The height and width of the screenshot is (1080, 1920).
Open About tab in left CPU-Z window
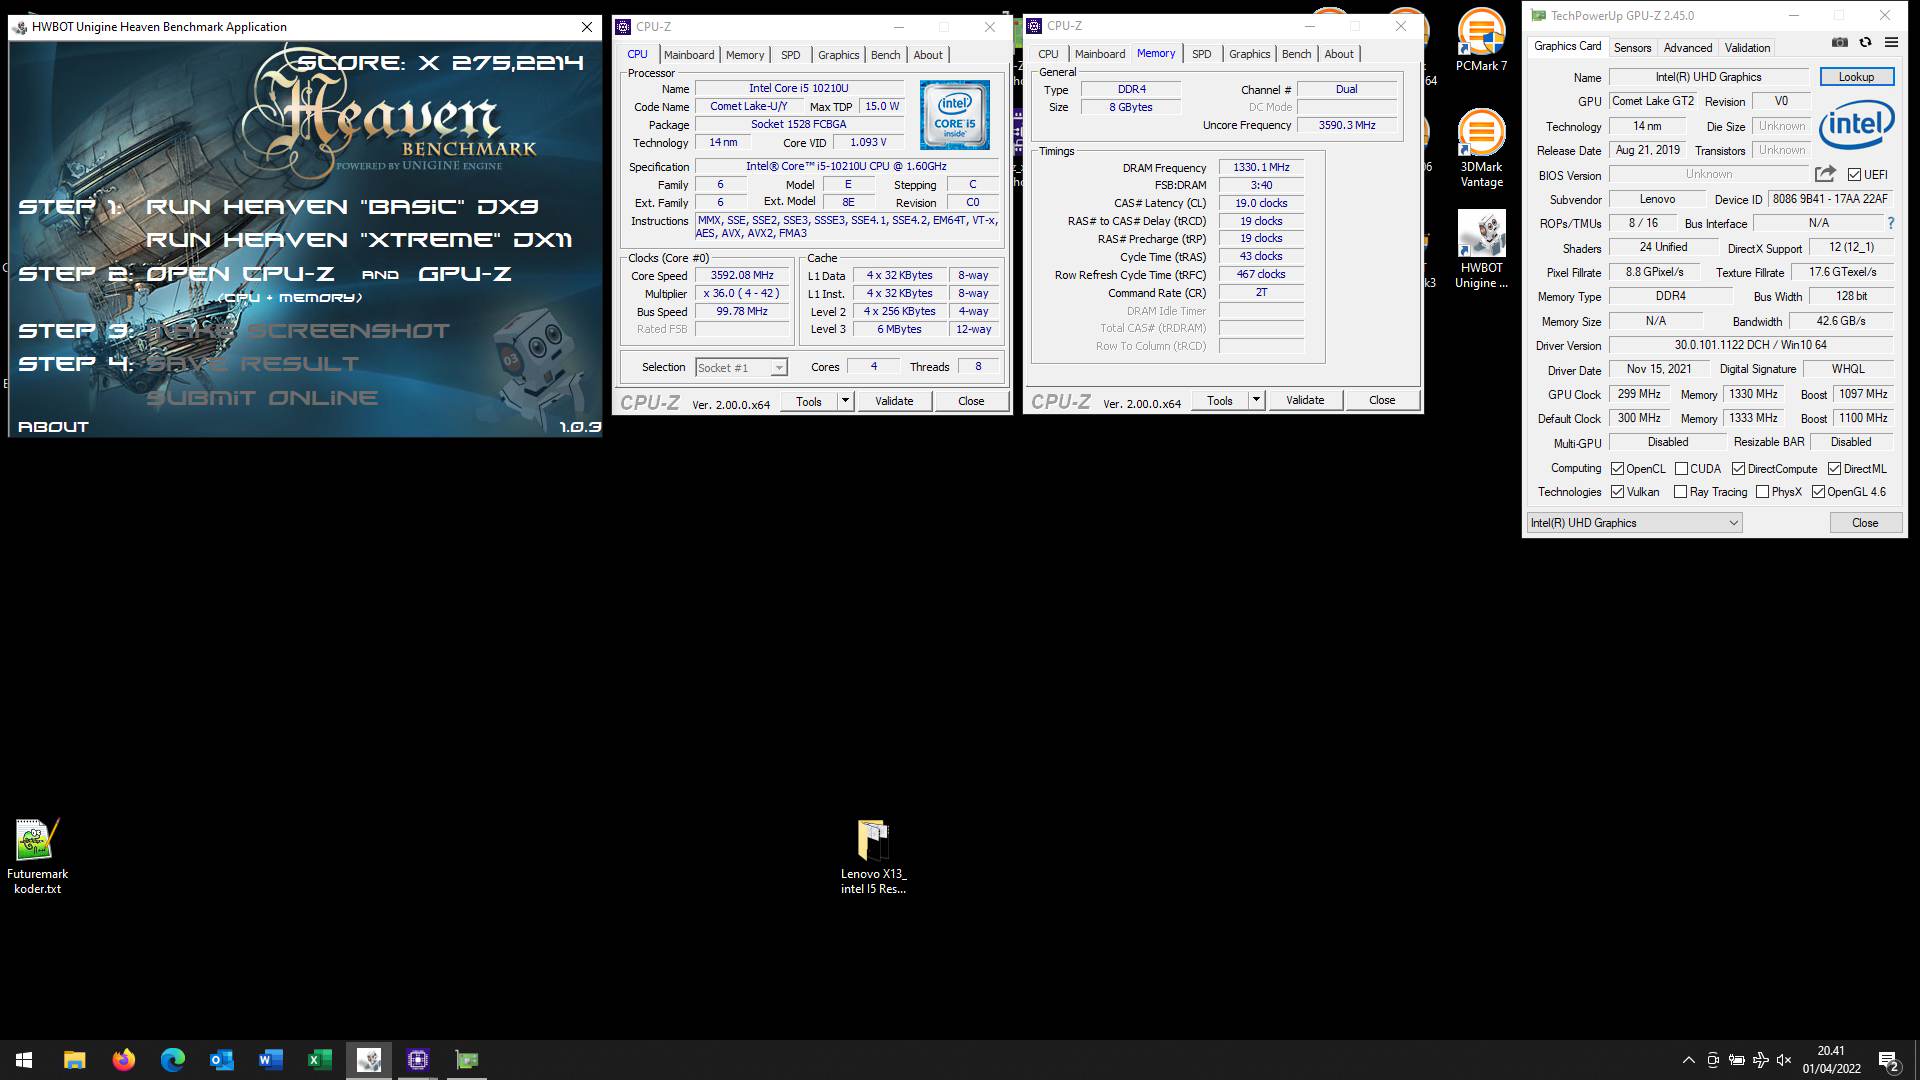(x=928, y=55)
